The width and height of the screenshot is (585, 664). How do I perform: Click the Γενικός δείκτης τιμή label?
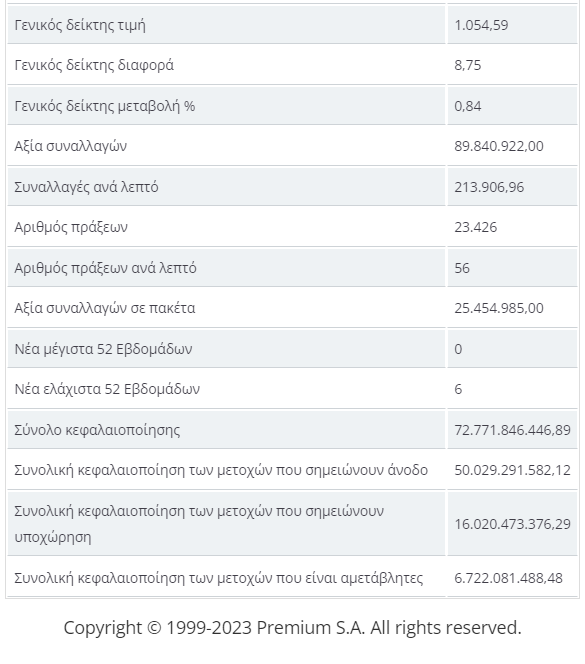tap(80, 25)
